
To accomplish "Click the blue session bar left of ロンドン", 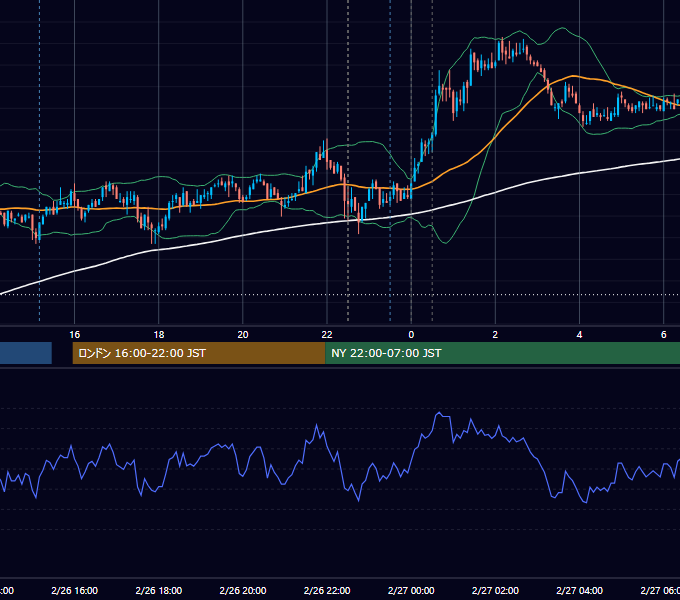I will point(26,353).
